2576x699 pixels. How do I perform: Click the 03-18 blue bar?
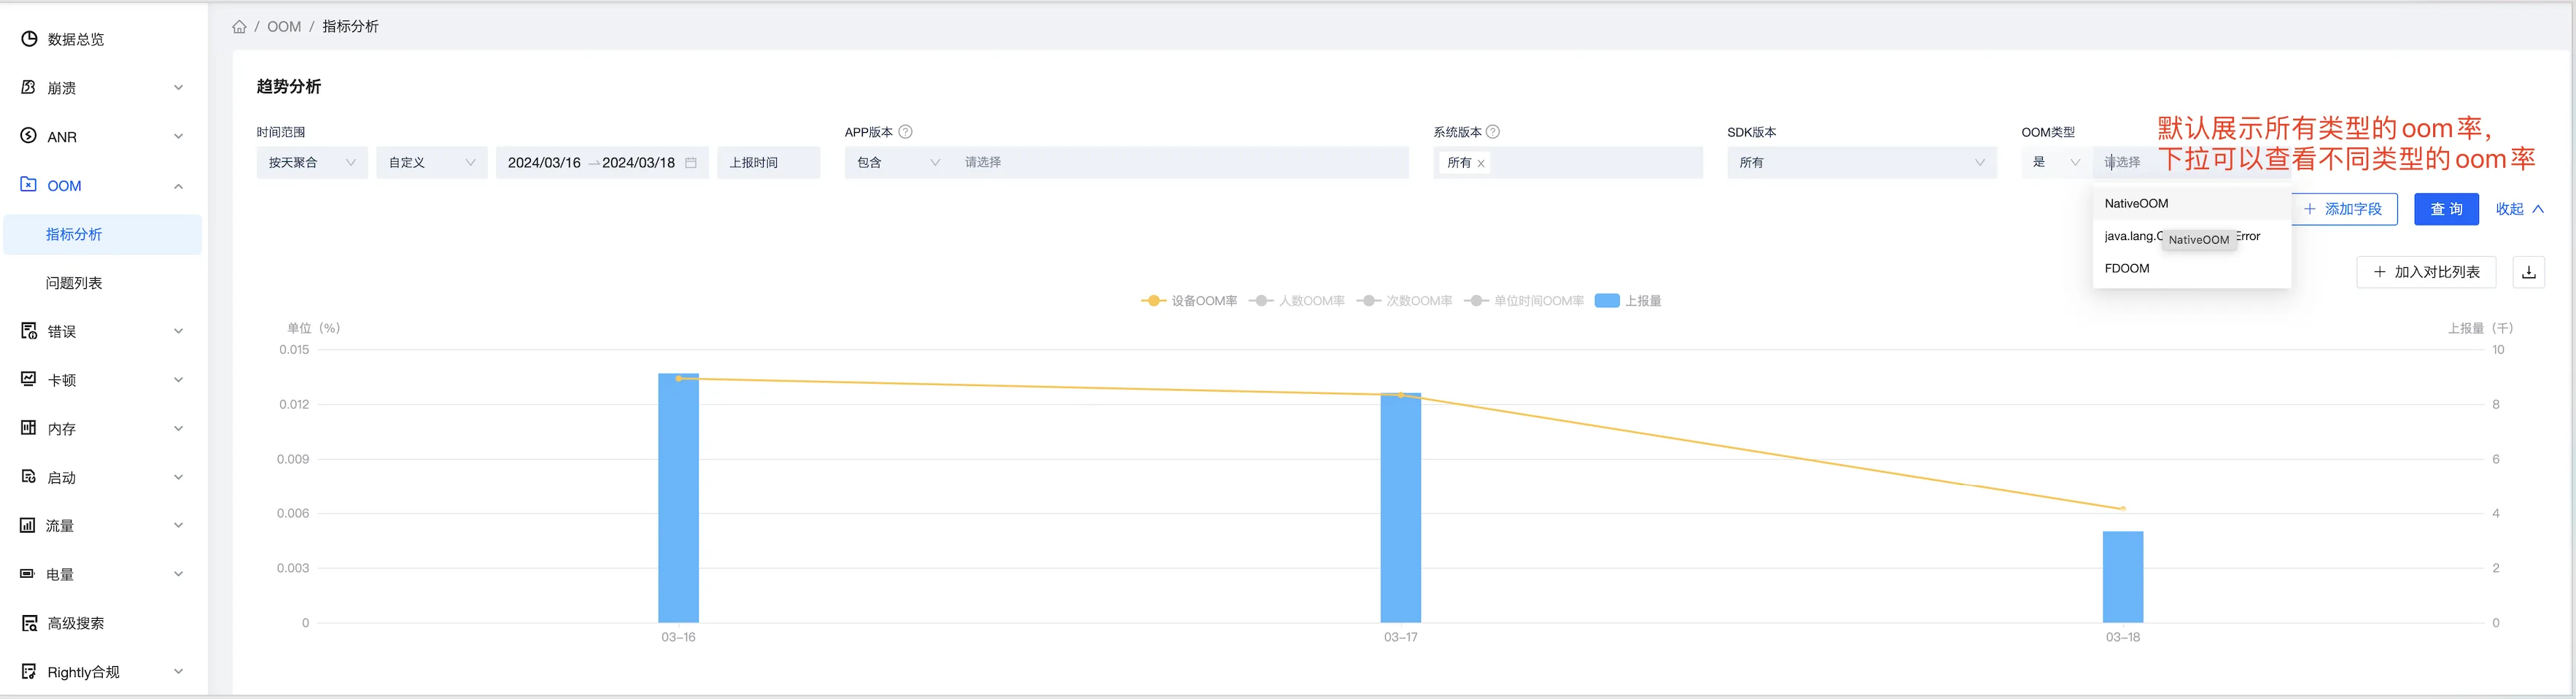(x=2122, y=577)
